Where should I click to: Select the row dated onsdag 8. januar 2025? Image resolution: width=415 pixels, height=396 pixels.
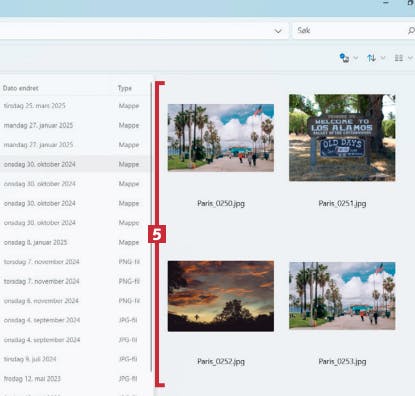point(75,242)
